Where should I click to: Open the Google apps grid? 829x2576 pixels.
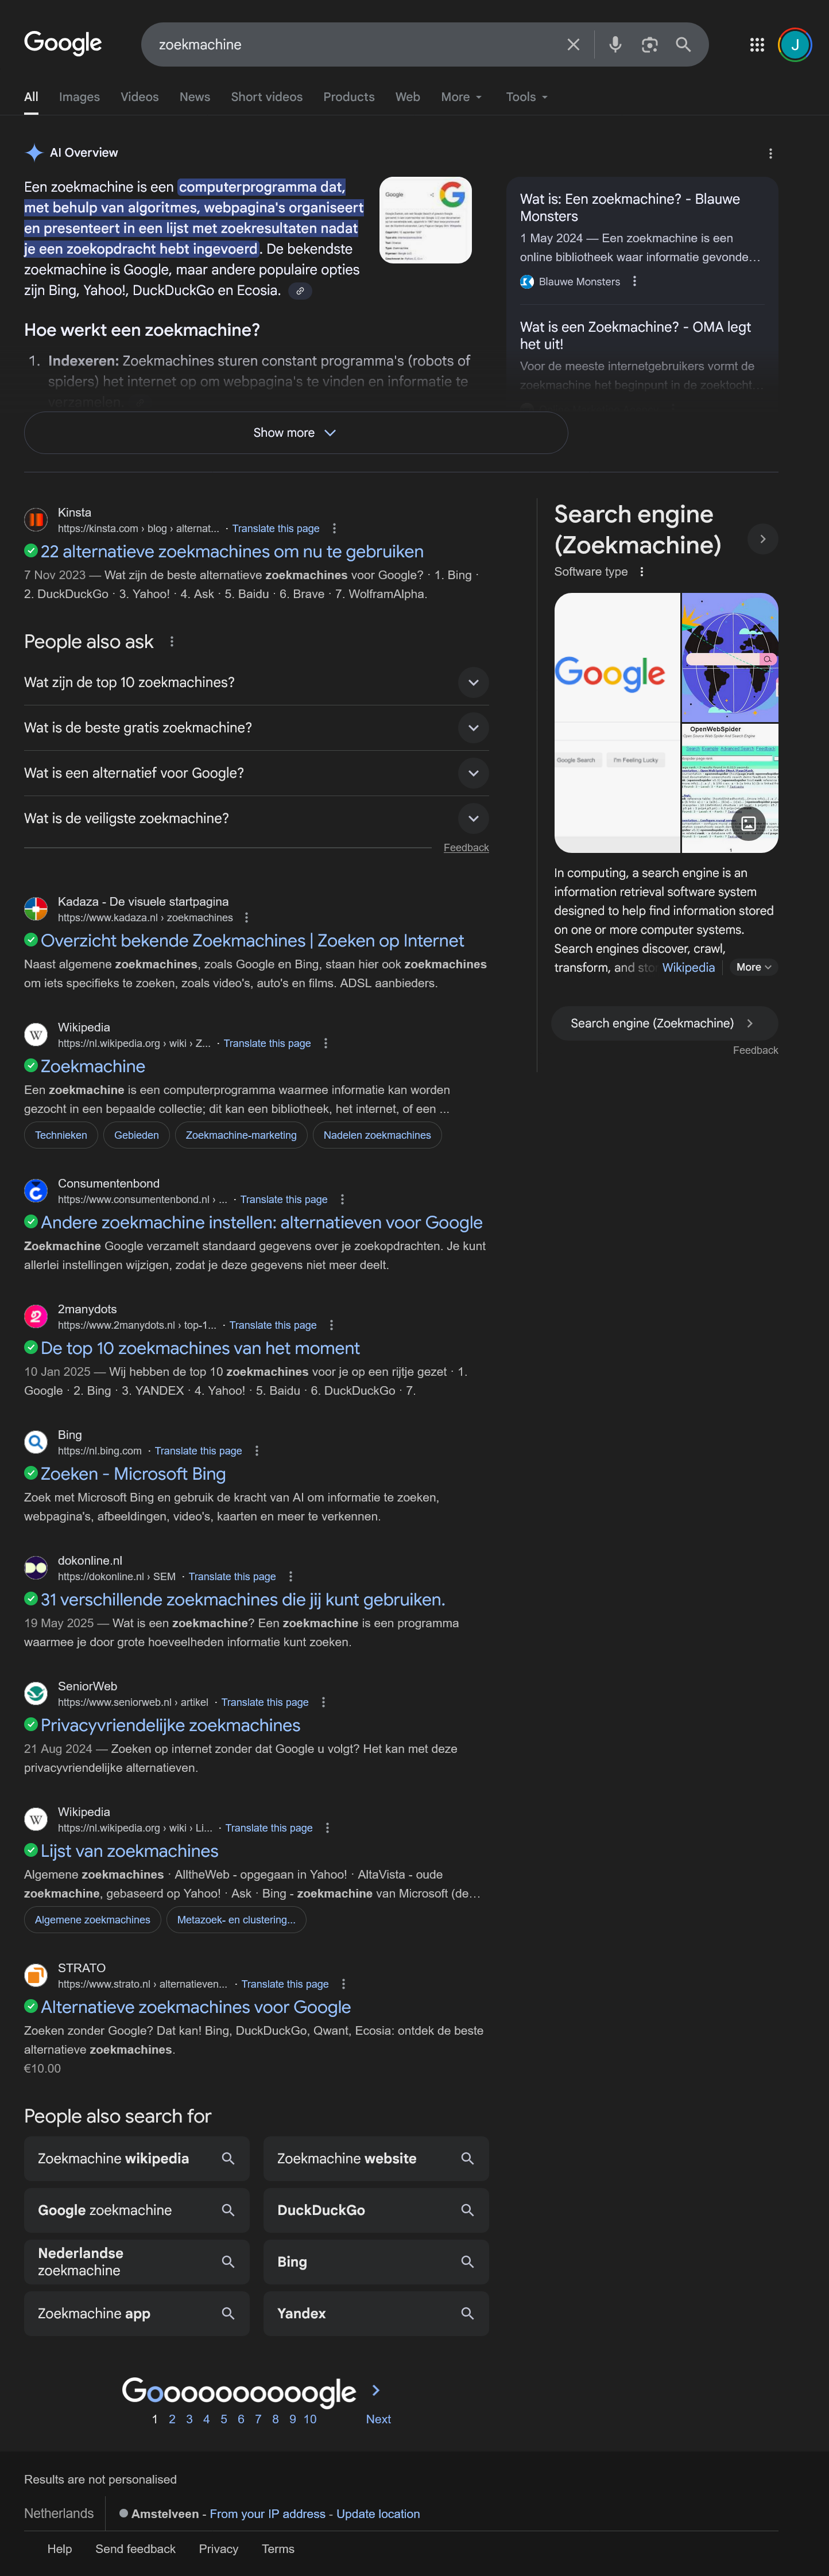[x=757, y=45]
